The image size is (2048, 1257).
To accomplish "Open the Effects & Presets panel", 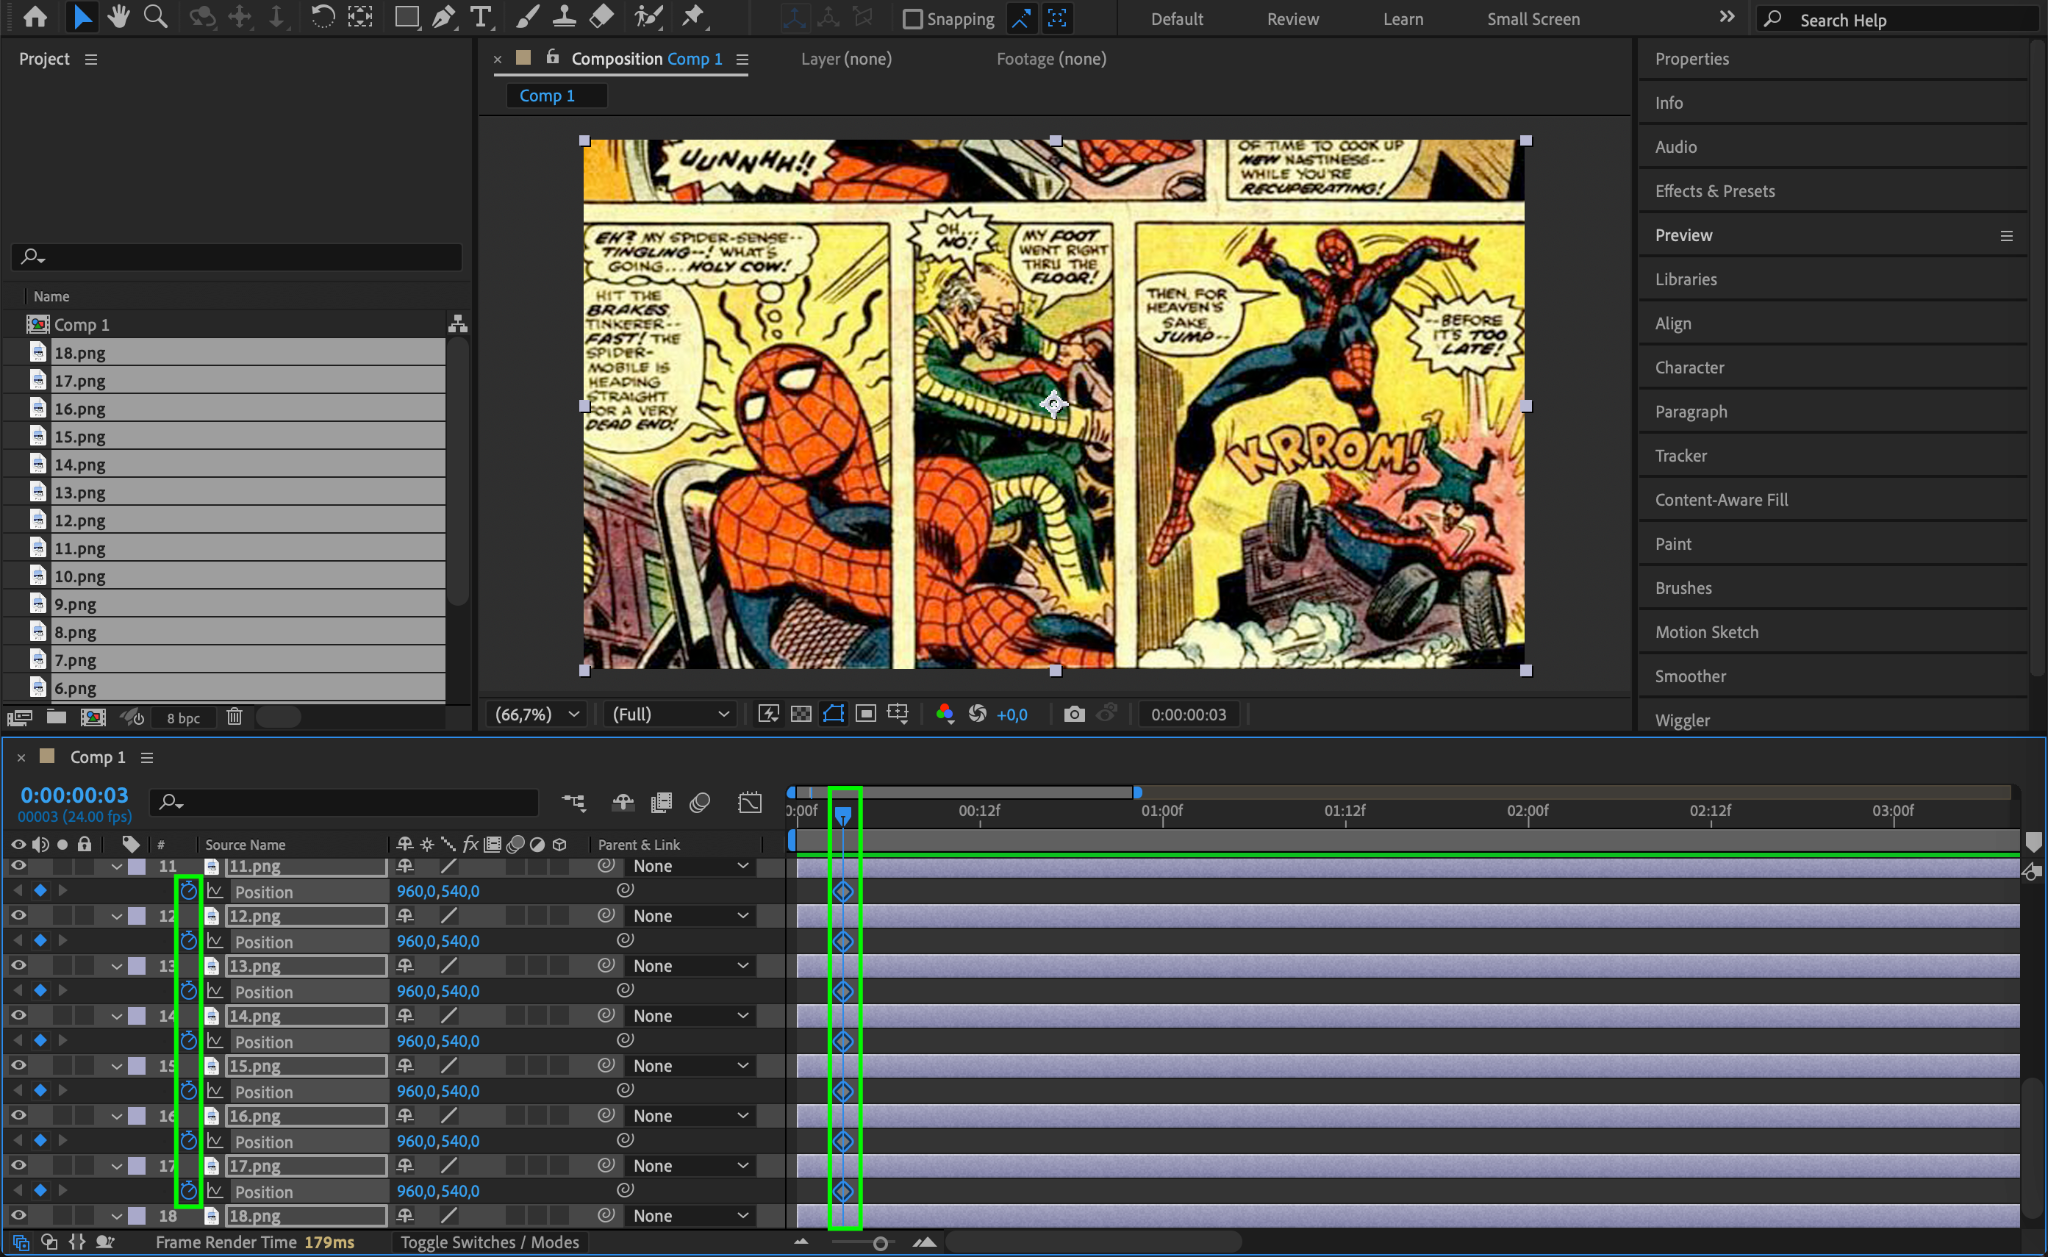I will 1714,191.
